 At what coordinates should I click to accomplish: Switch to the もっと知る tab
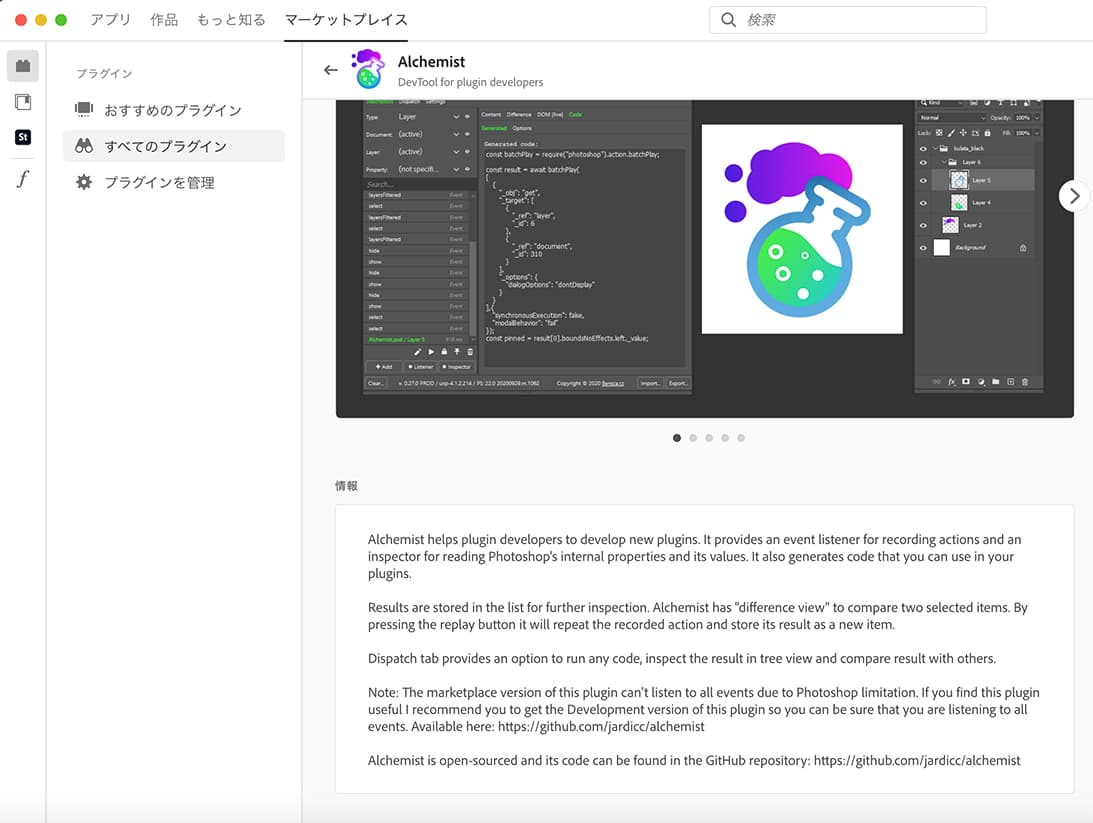pos(231,20)
